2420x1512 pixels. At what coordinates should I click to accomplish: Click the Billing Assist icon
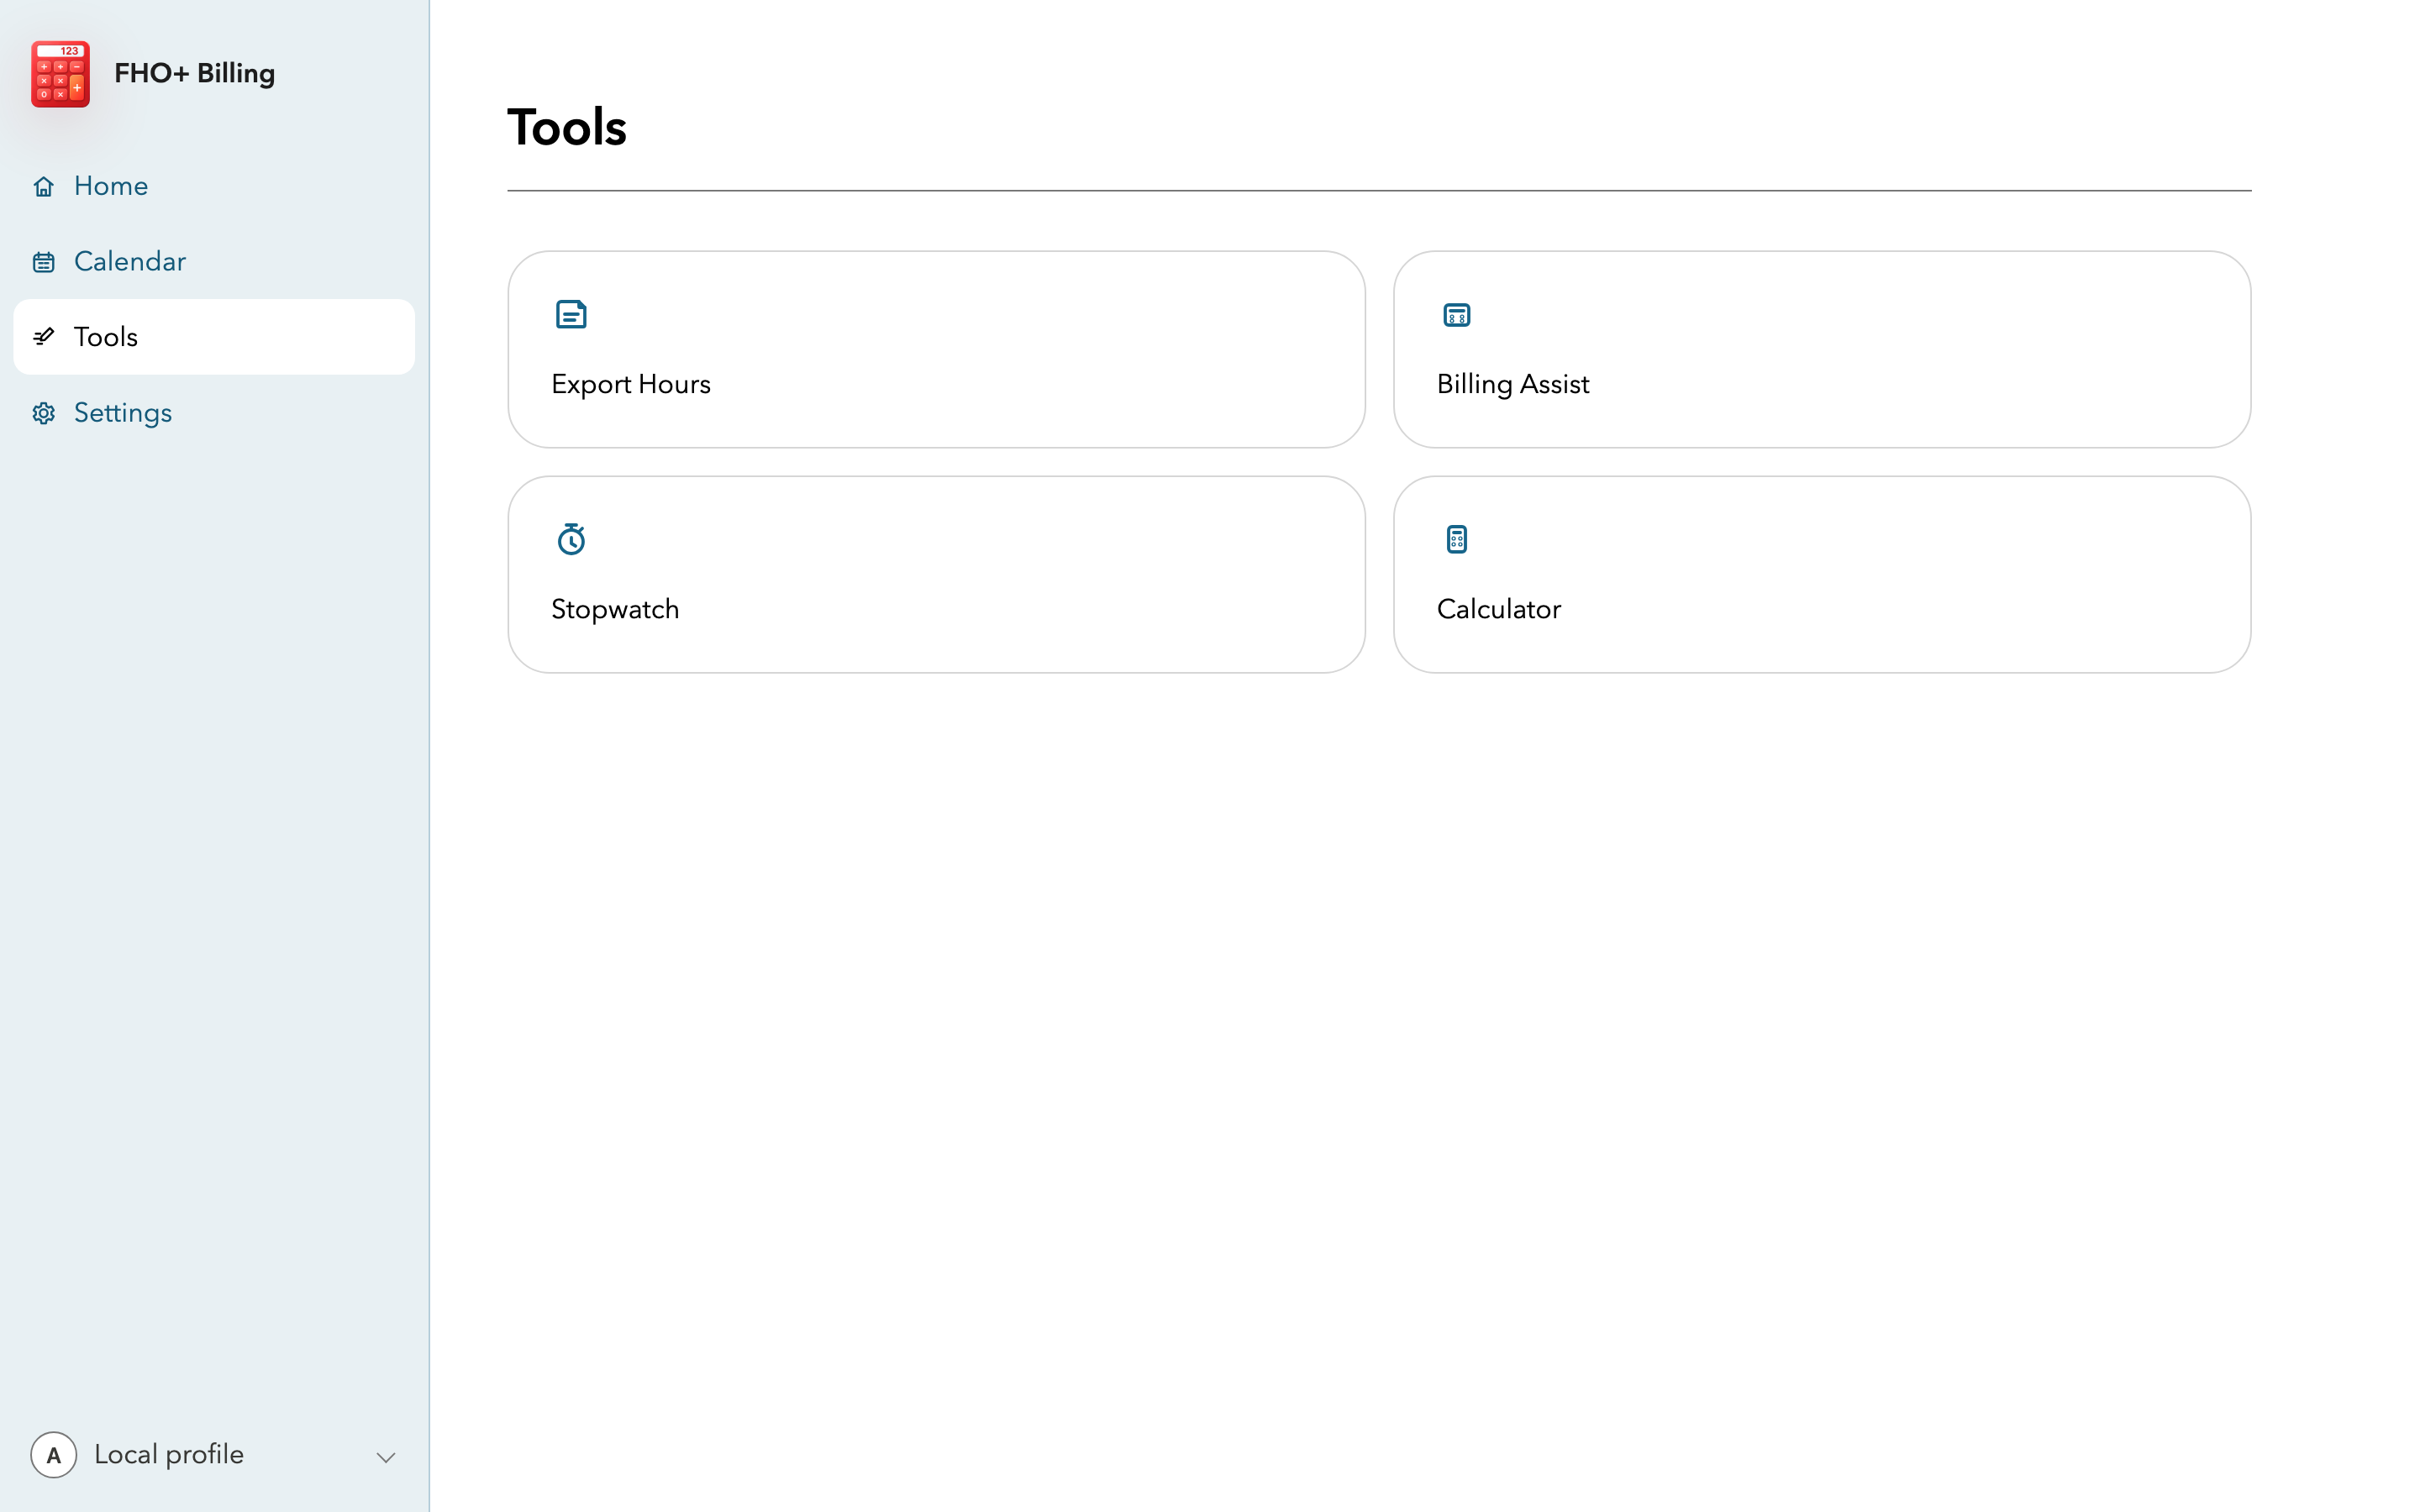tap(1457, 315)
